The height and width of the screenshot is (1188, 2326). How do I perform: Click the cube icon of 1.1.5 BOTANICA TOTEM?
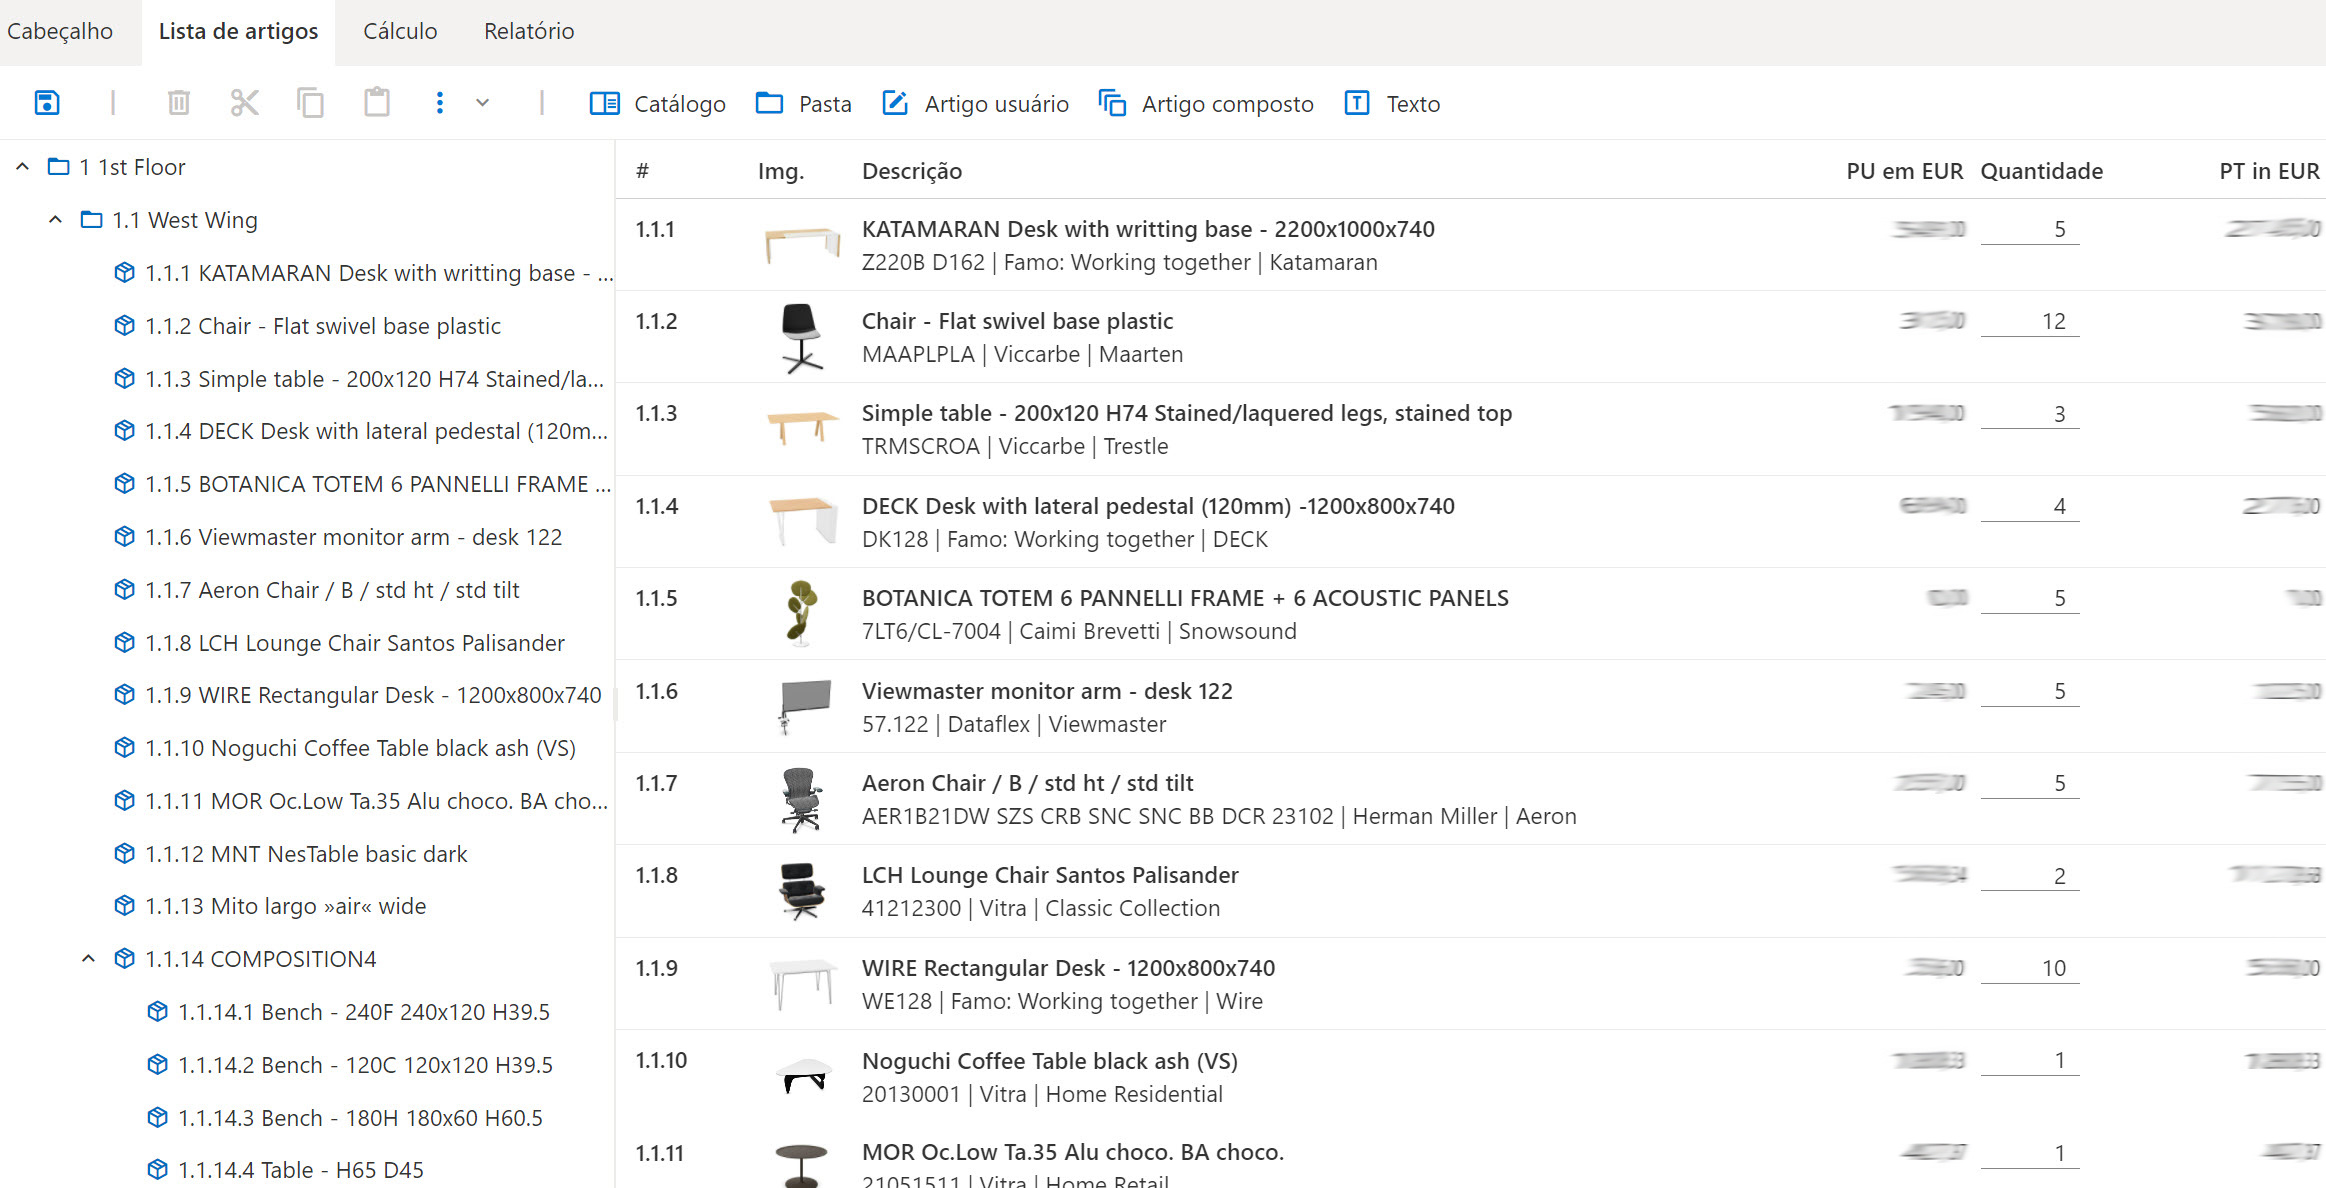(124, 483)
